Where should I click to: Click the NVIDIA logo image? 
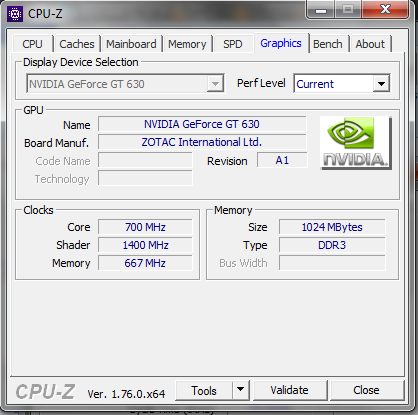pos(355,143)
